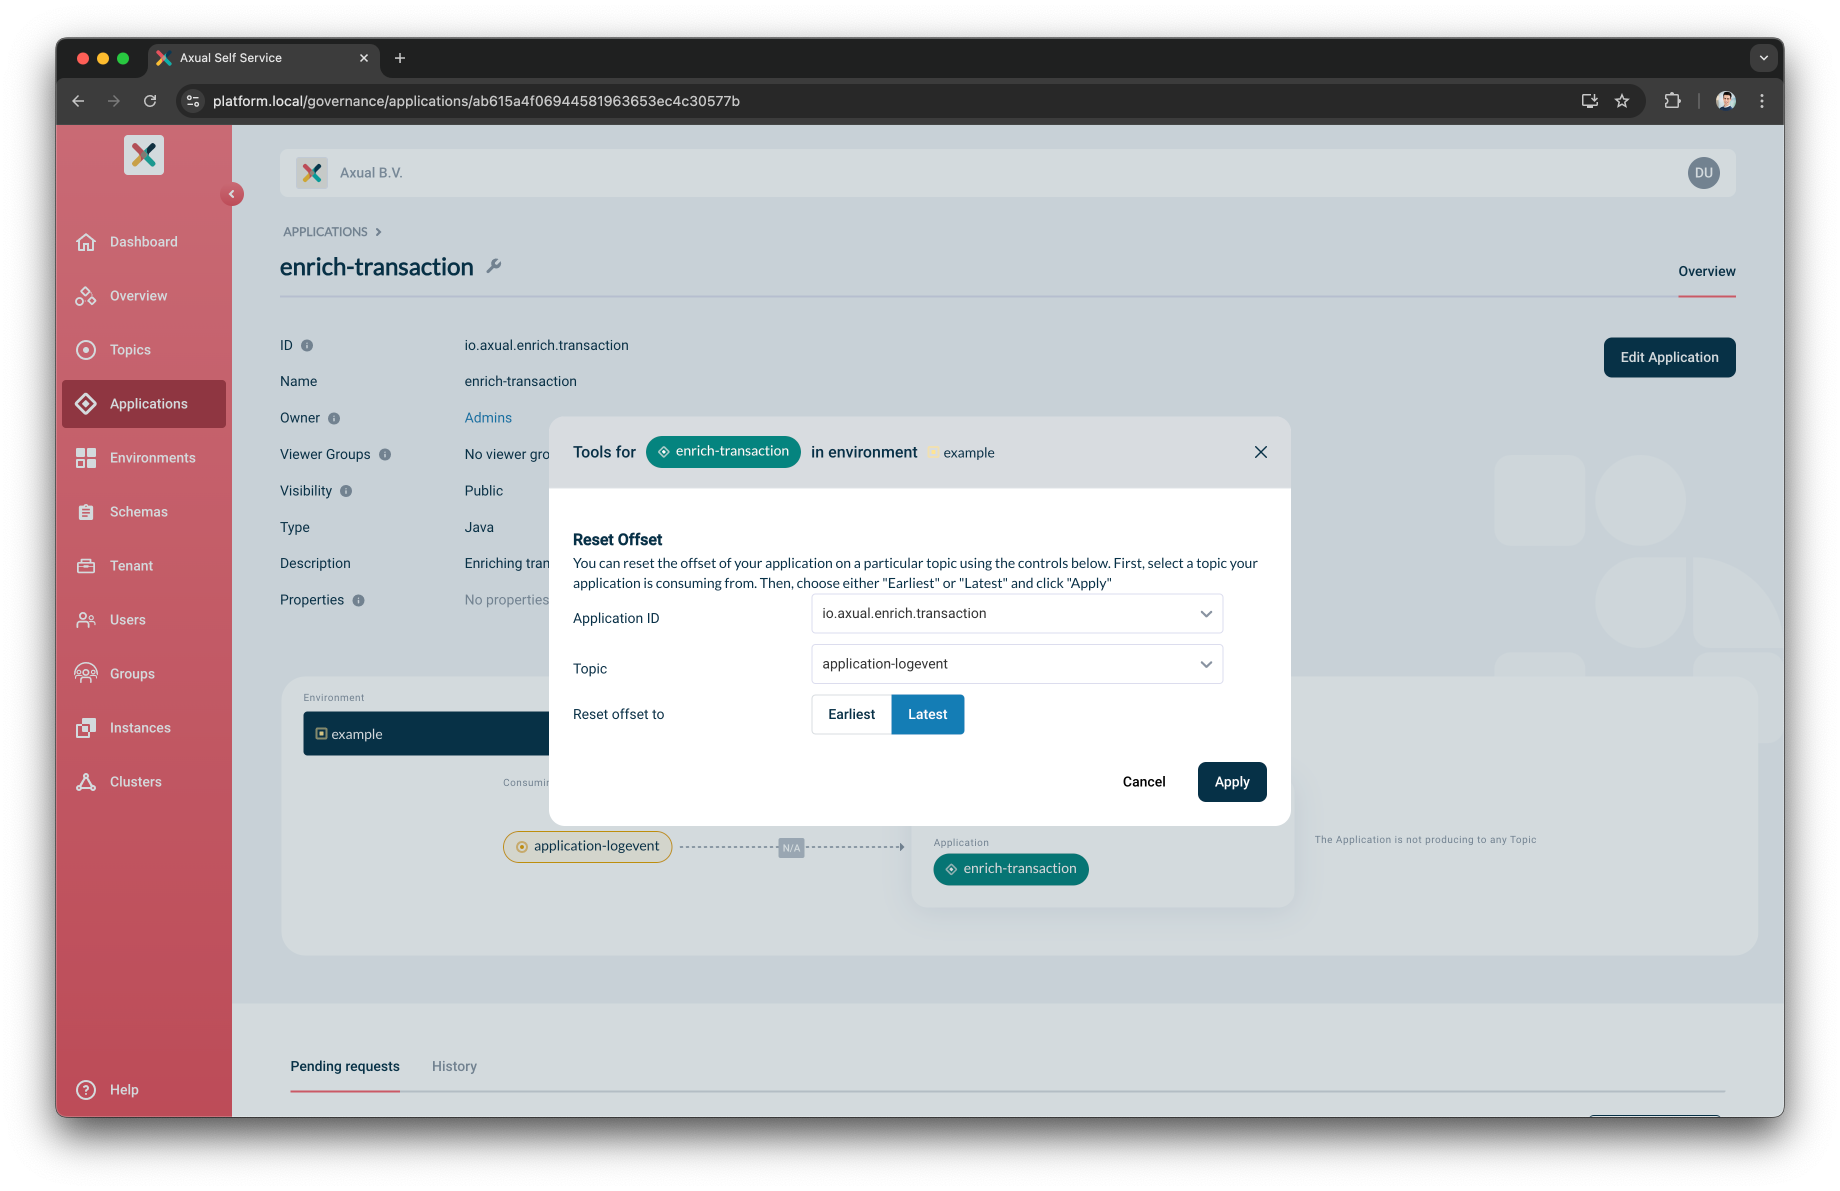Open the Topic dropdown

[x=1017, y=664]
